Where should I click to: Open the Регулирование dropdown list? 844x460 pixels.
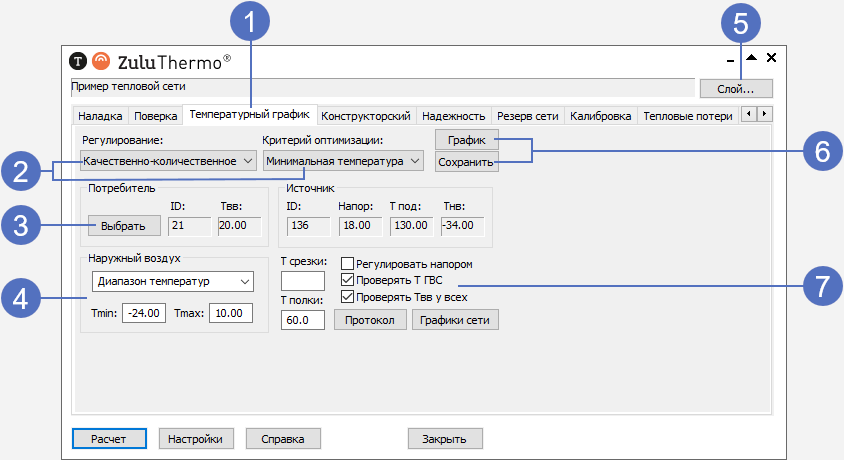(168, 160)
